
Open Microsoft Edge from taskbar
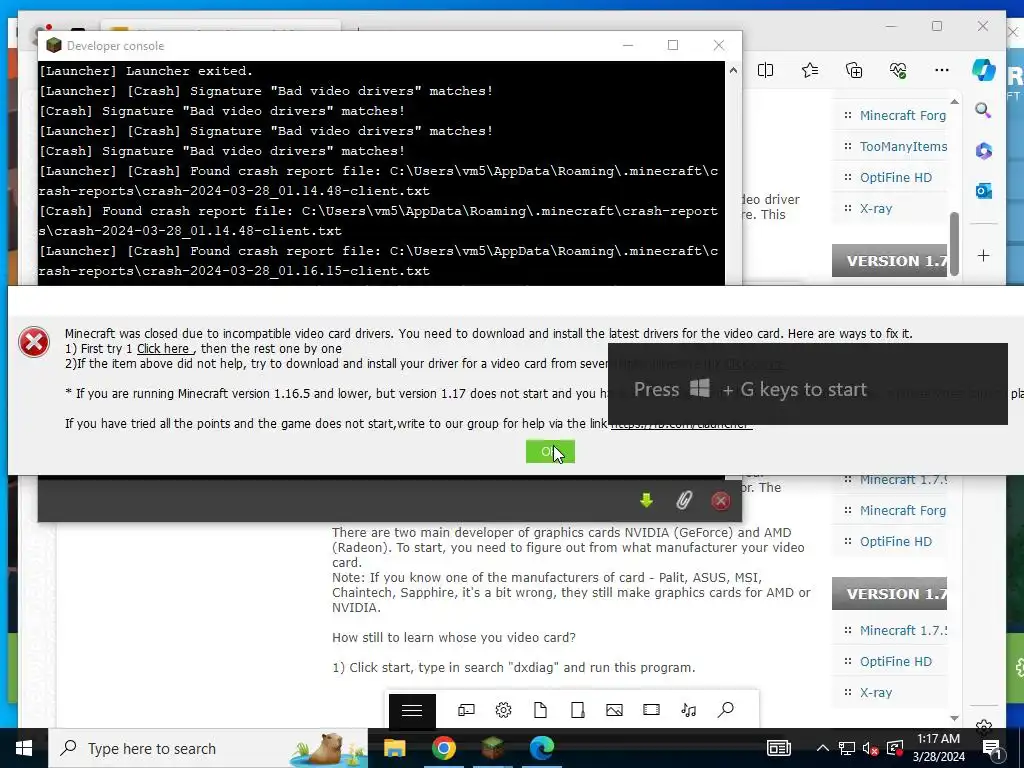coord(541,748)
